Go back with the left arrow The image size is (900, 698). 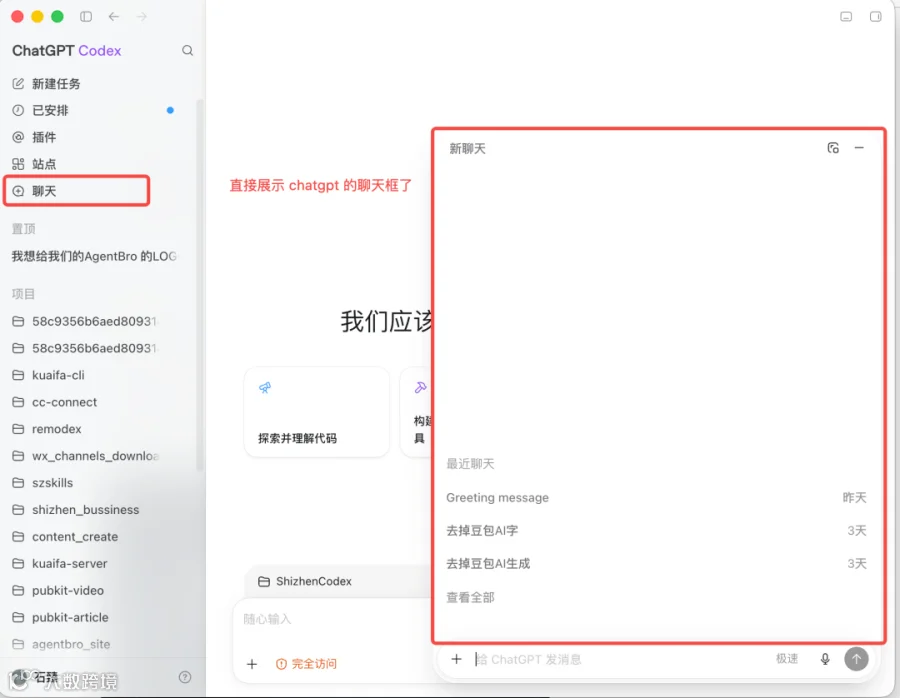[x=114, y=17]
